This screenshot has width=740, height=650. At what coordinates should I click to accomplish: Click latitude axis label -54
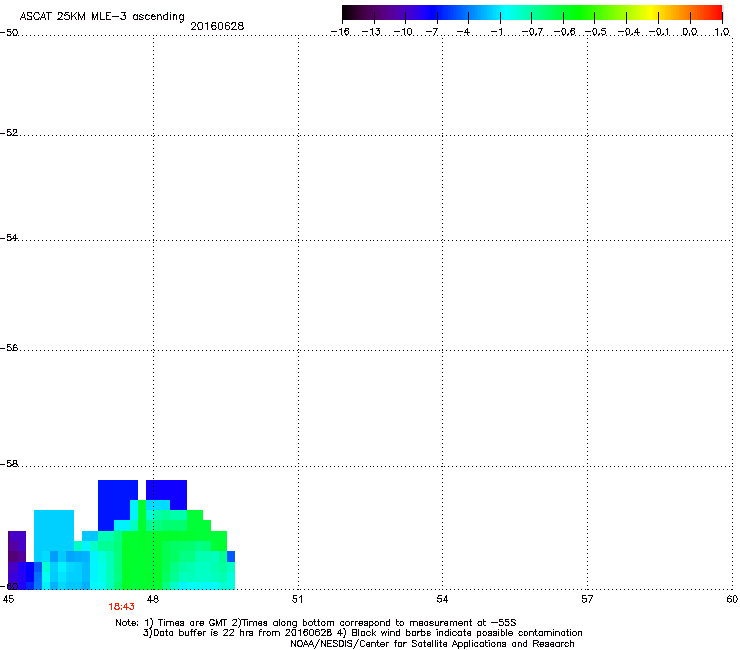[9, 237]
